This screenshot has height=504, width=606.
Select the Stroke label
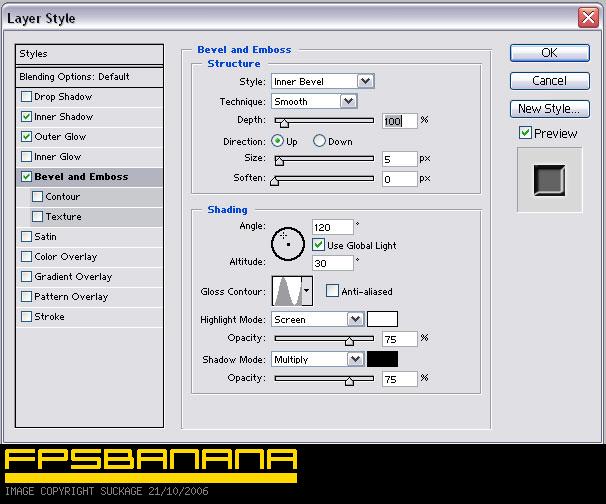coord(49,317)
